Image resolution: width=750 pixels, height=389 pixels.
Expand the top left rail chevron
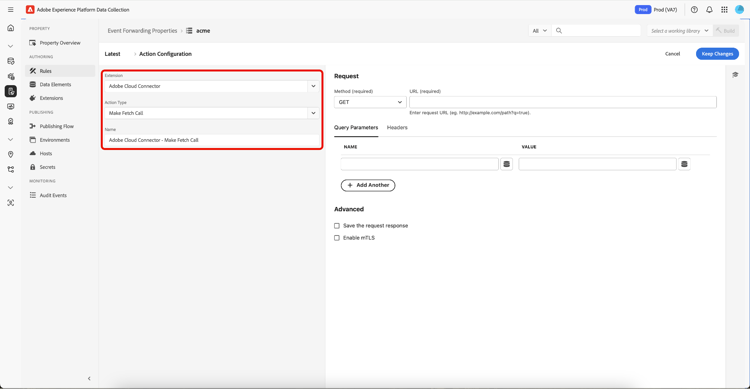click(x=11, y=46)
